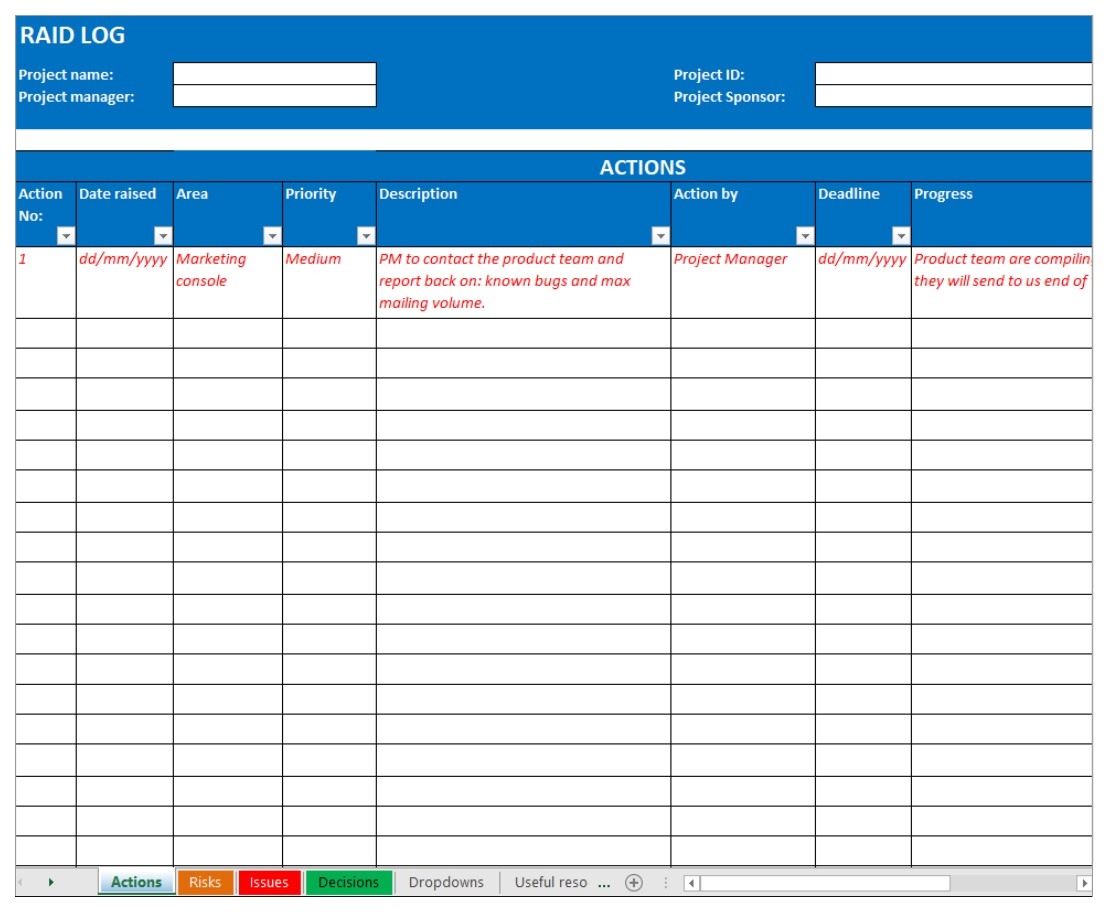Screen dimensions: 1108x914
Task: Open the Action by filter dropdown
Action: [x=804, y=236]
